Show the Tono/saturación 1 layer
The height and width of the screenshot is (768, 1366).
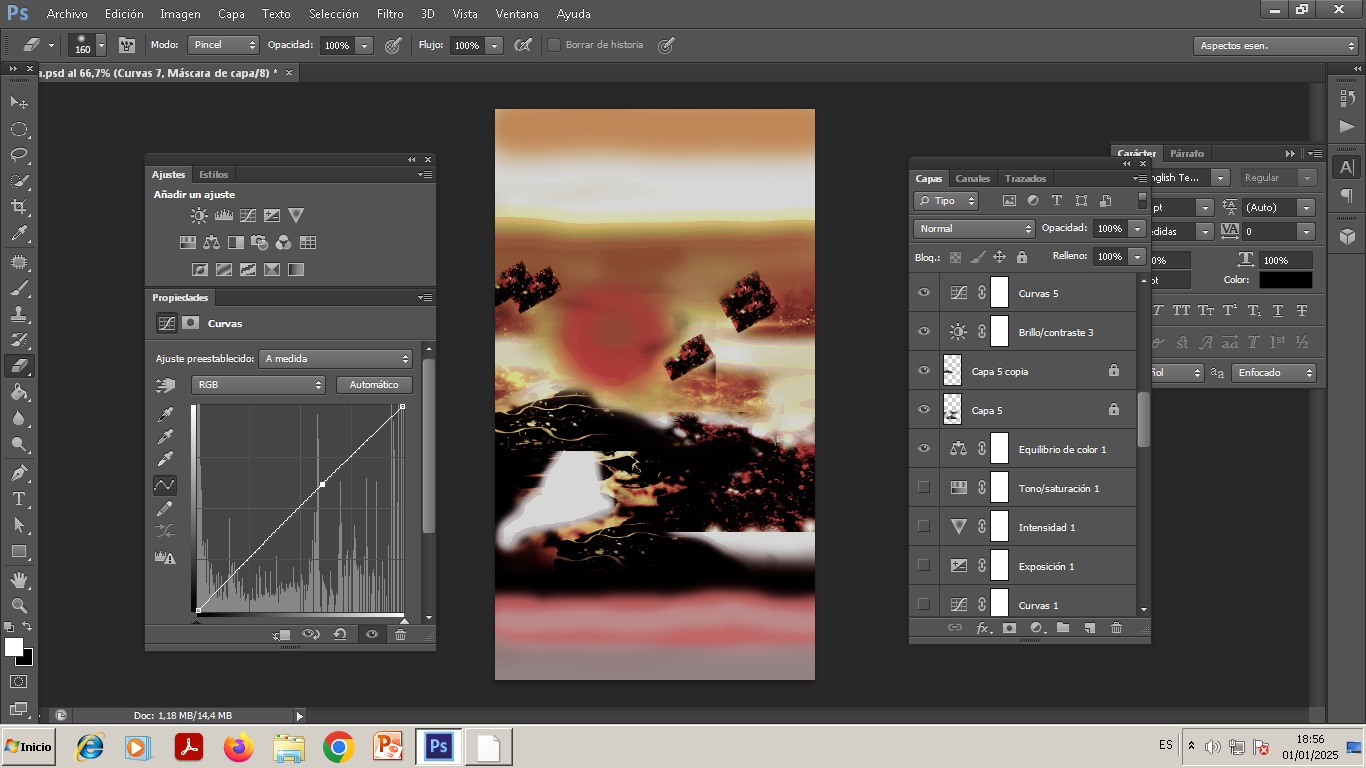pos(924,487)
